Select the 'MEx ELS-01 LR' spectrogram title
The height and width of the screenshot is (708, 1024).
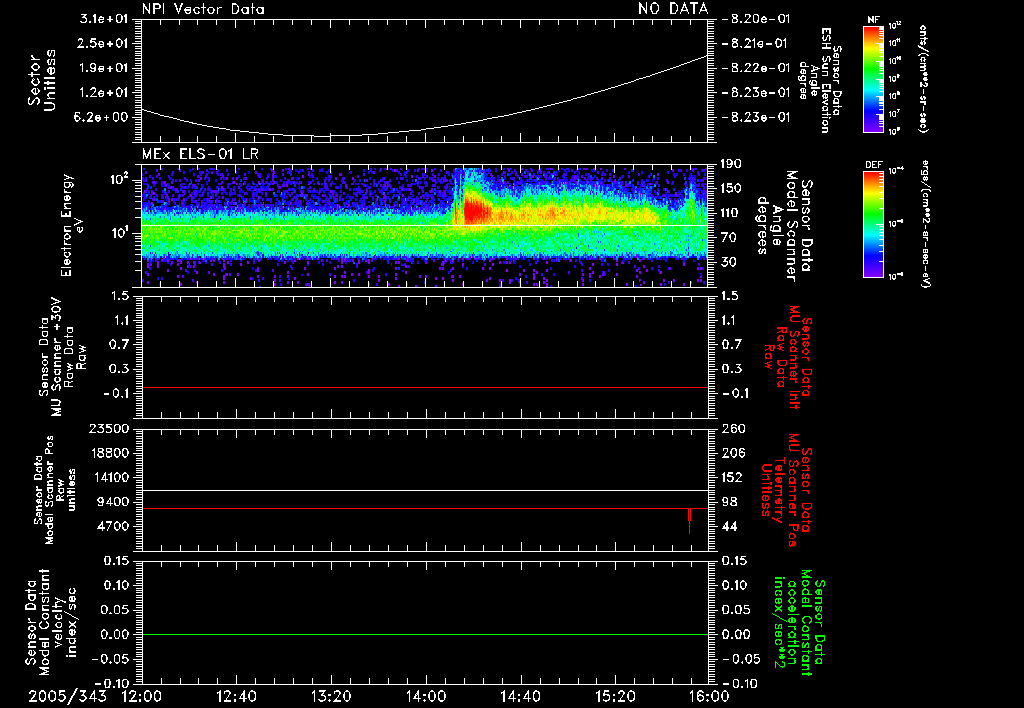[200, 154]
